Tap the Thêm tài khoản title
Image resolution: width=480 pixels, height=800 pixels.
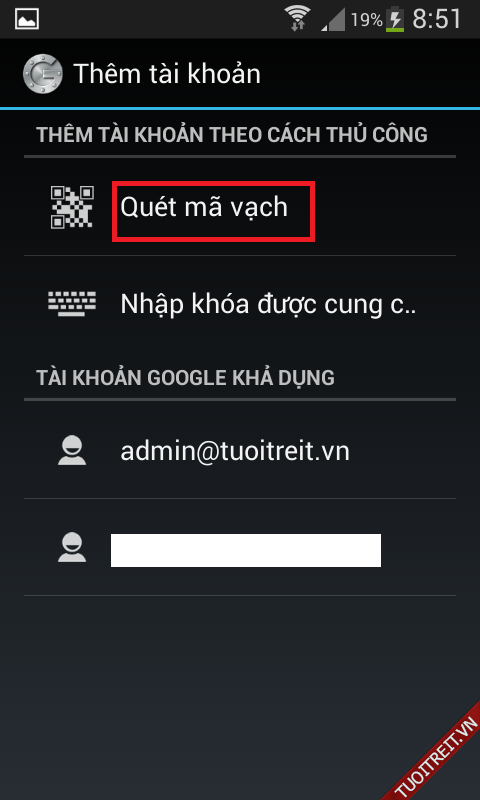(x=167, y=74)
